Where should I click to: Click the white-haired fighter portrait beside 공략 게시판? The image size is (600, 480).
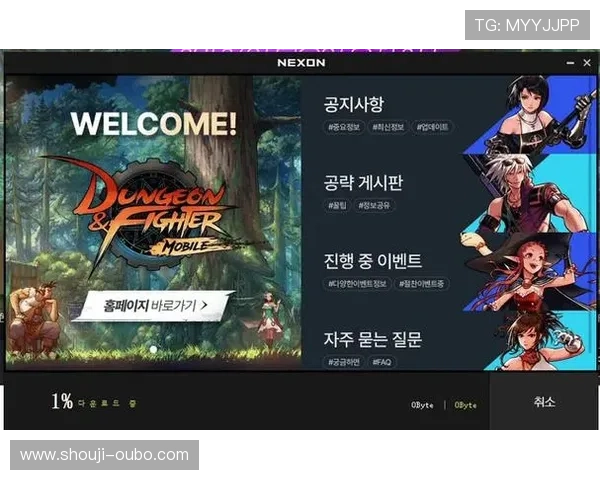pyautogui.click(x=530, y=190)
